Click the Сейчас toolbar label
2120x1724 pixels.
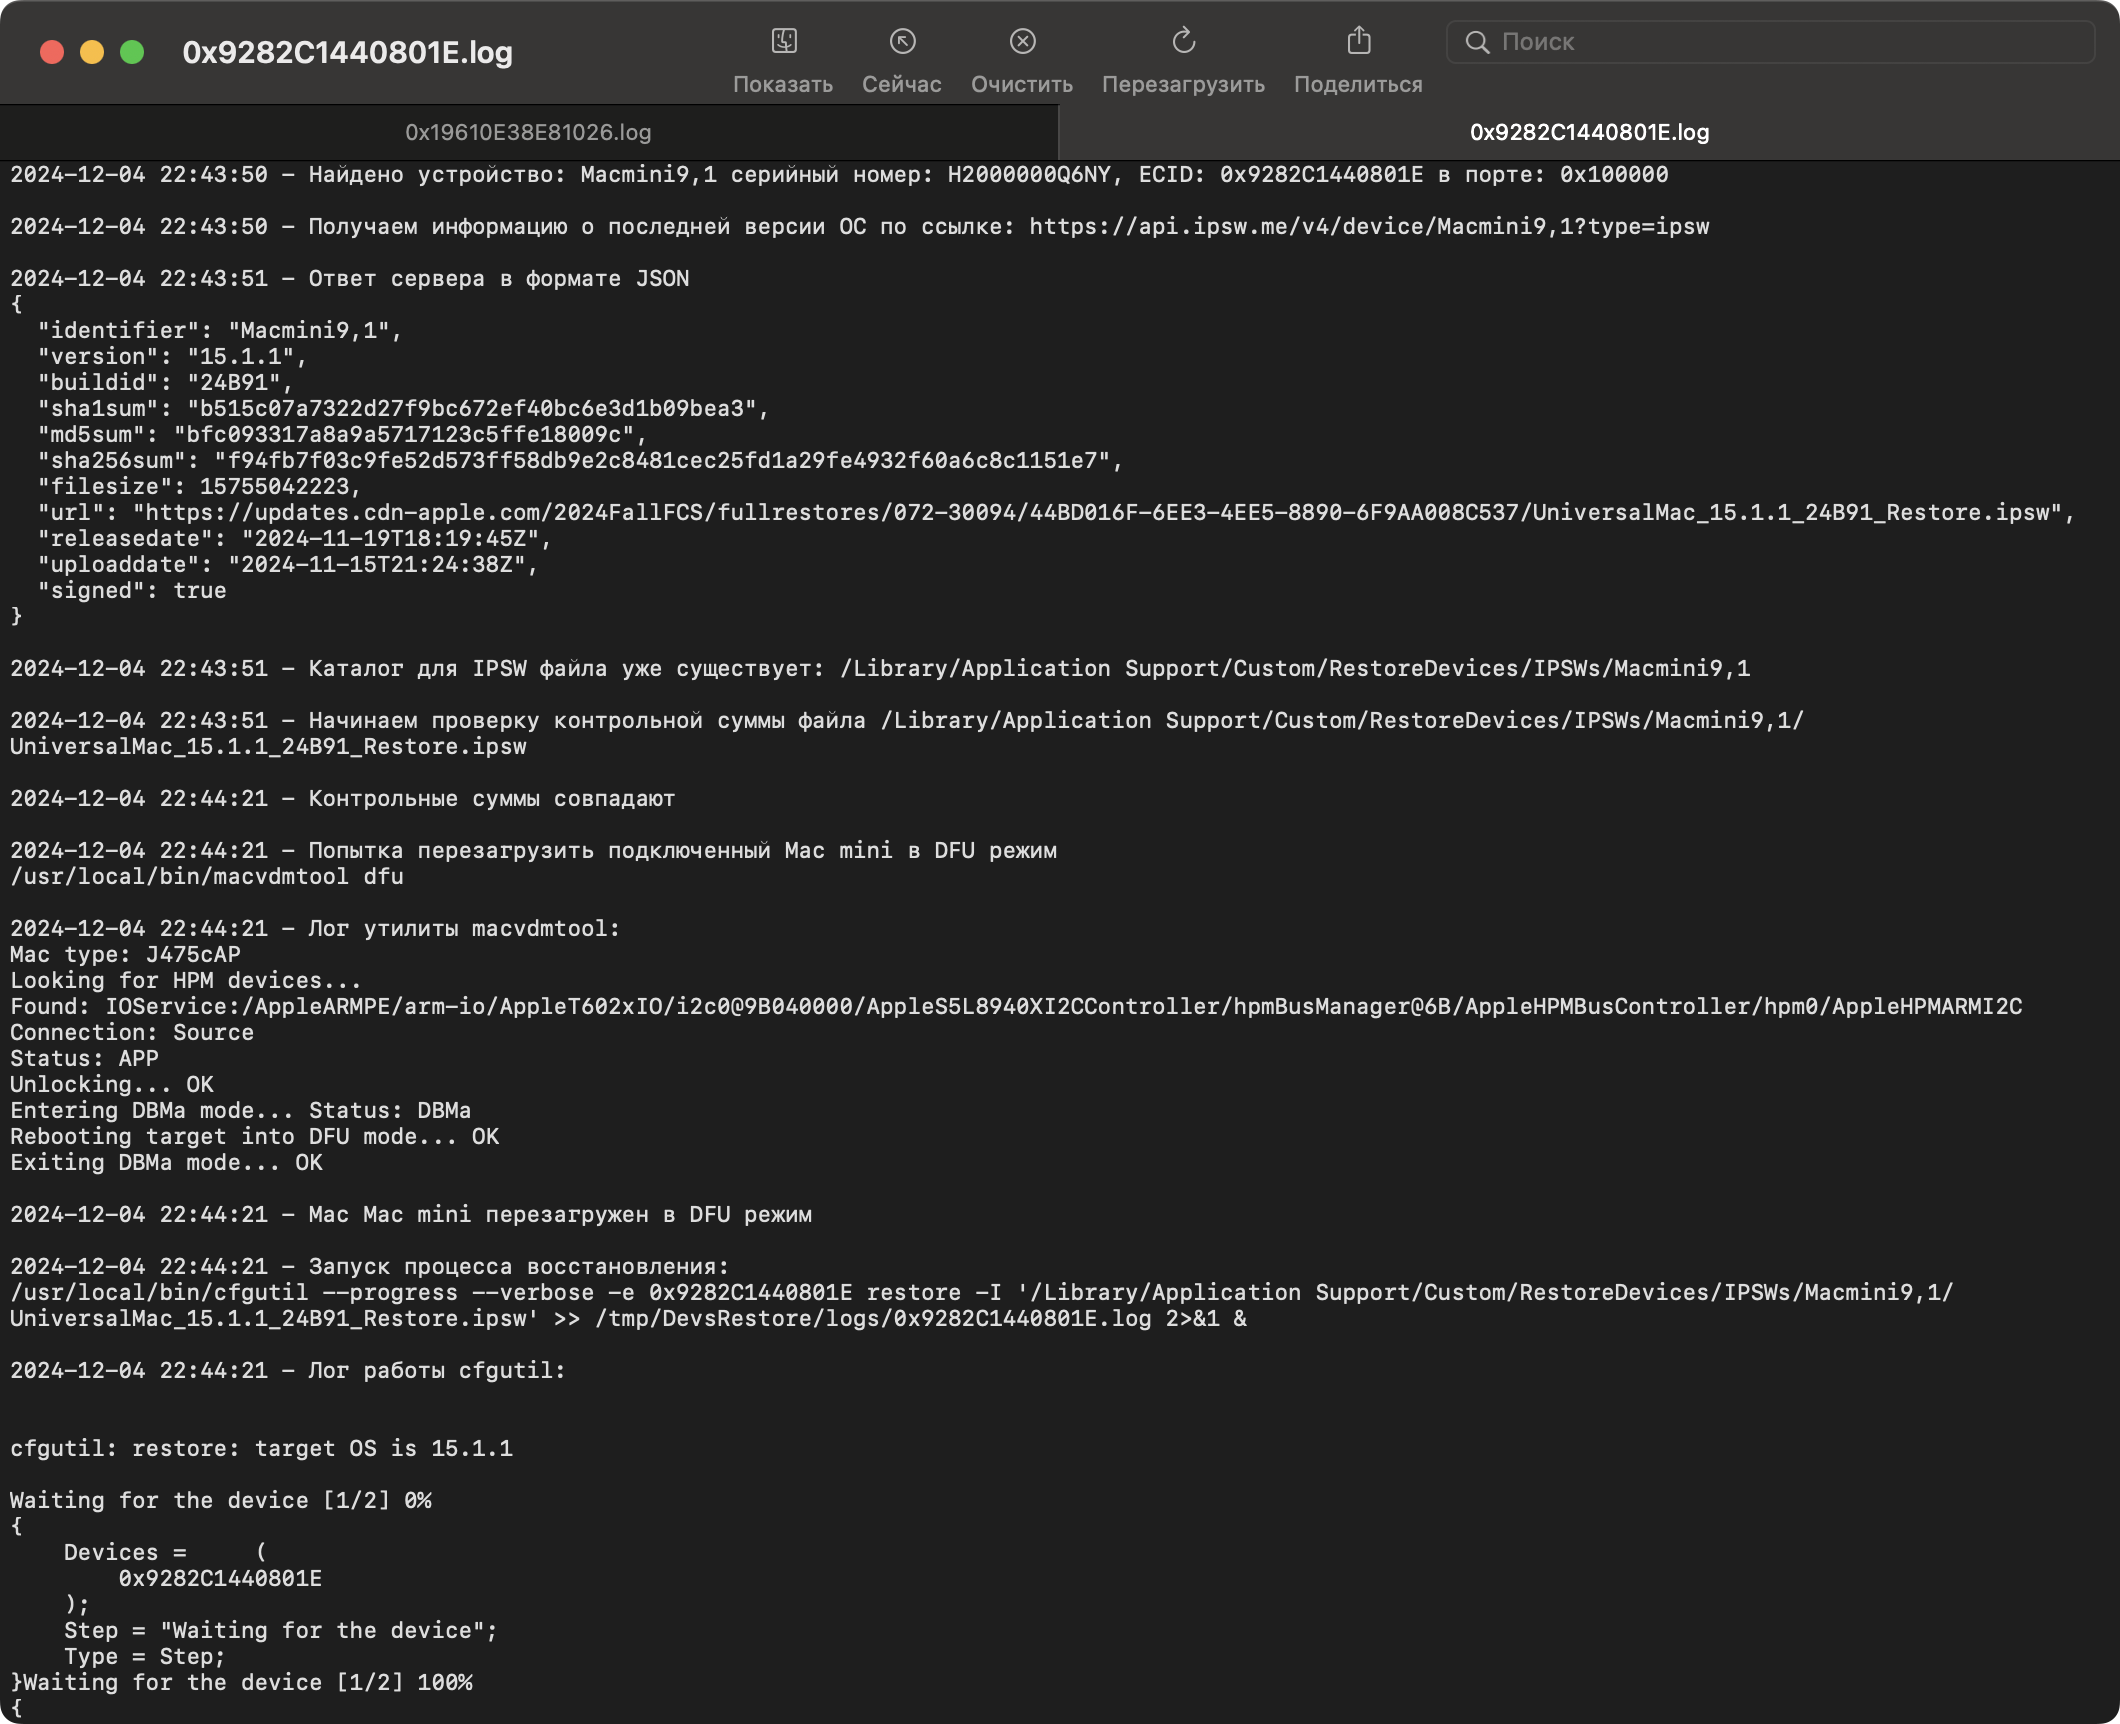coord(902,84)
